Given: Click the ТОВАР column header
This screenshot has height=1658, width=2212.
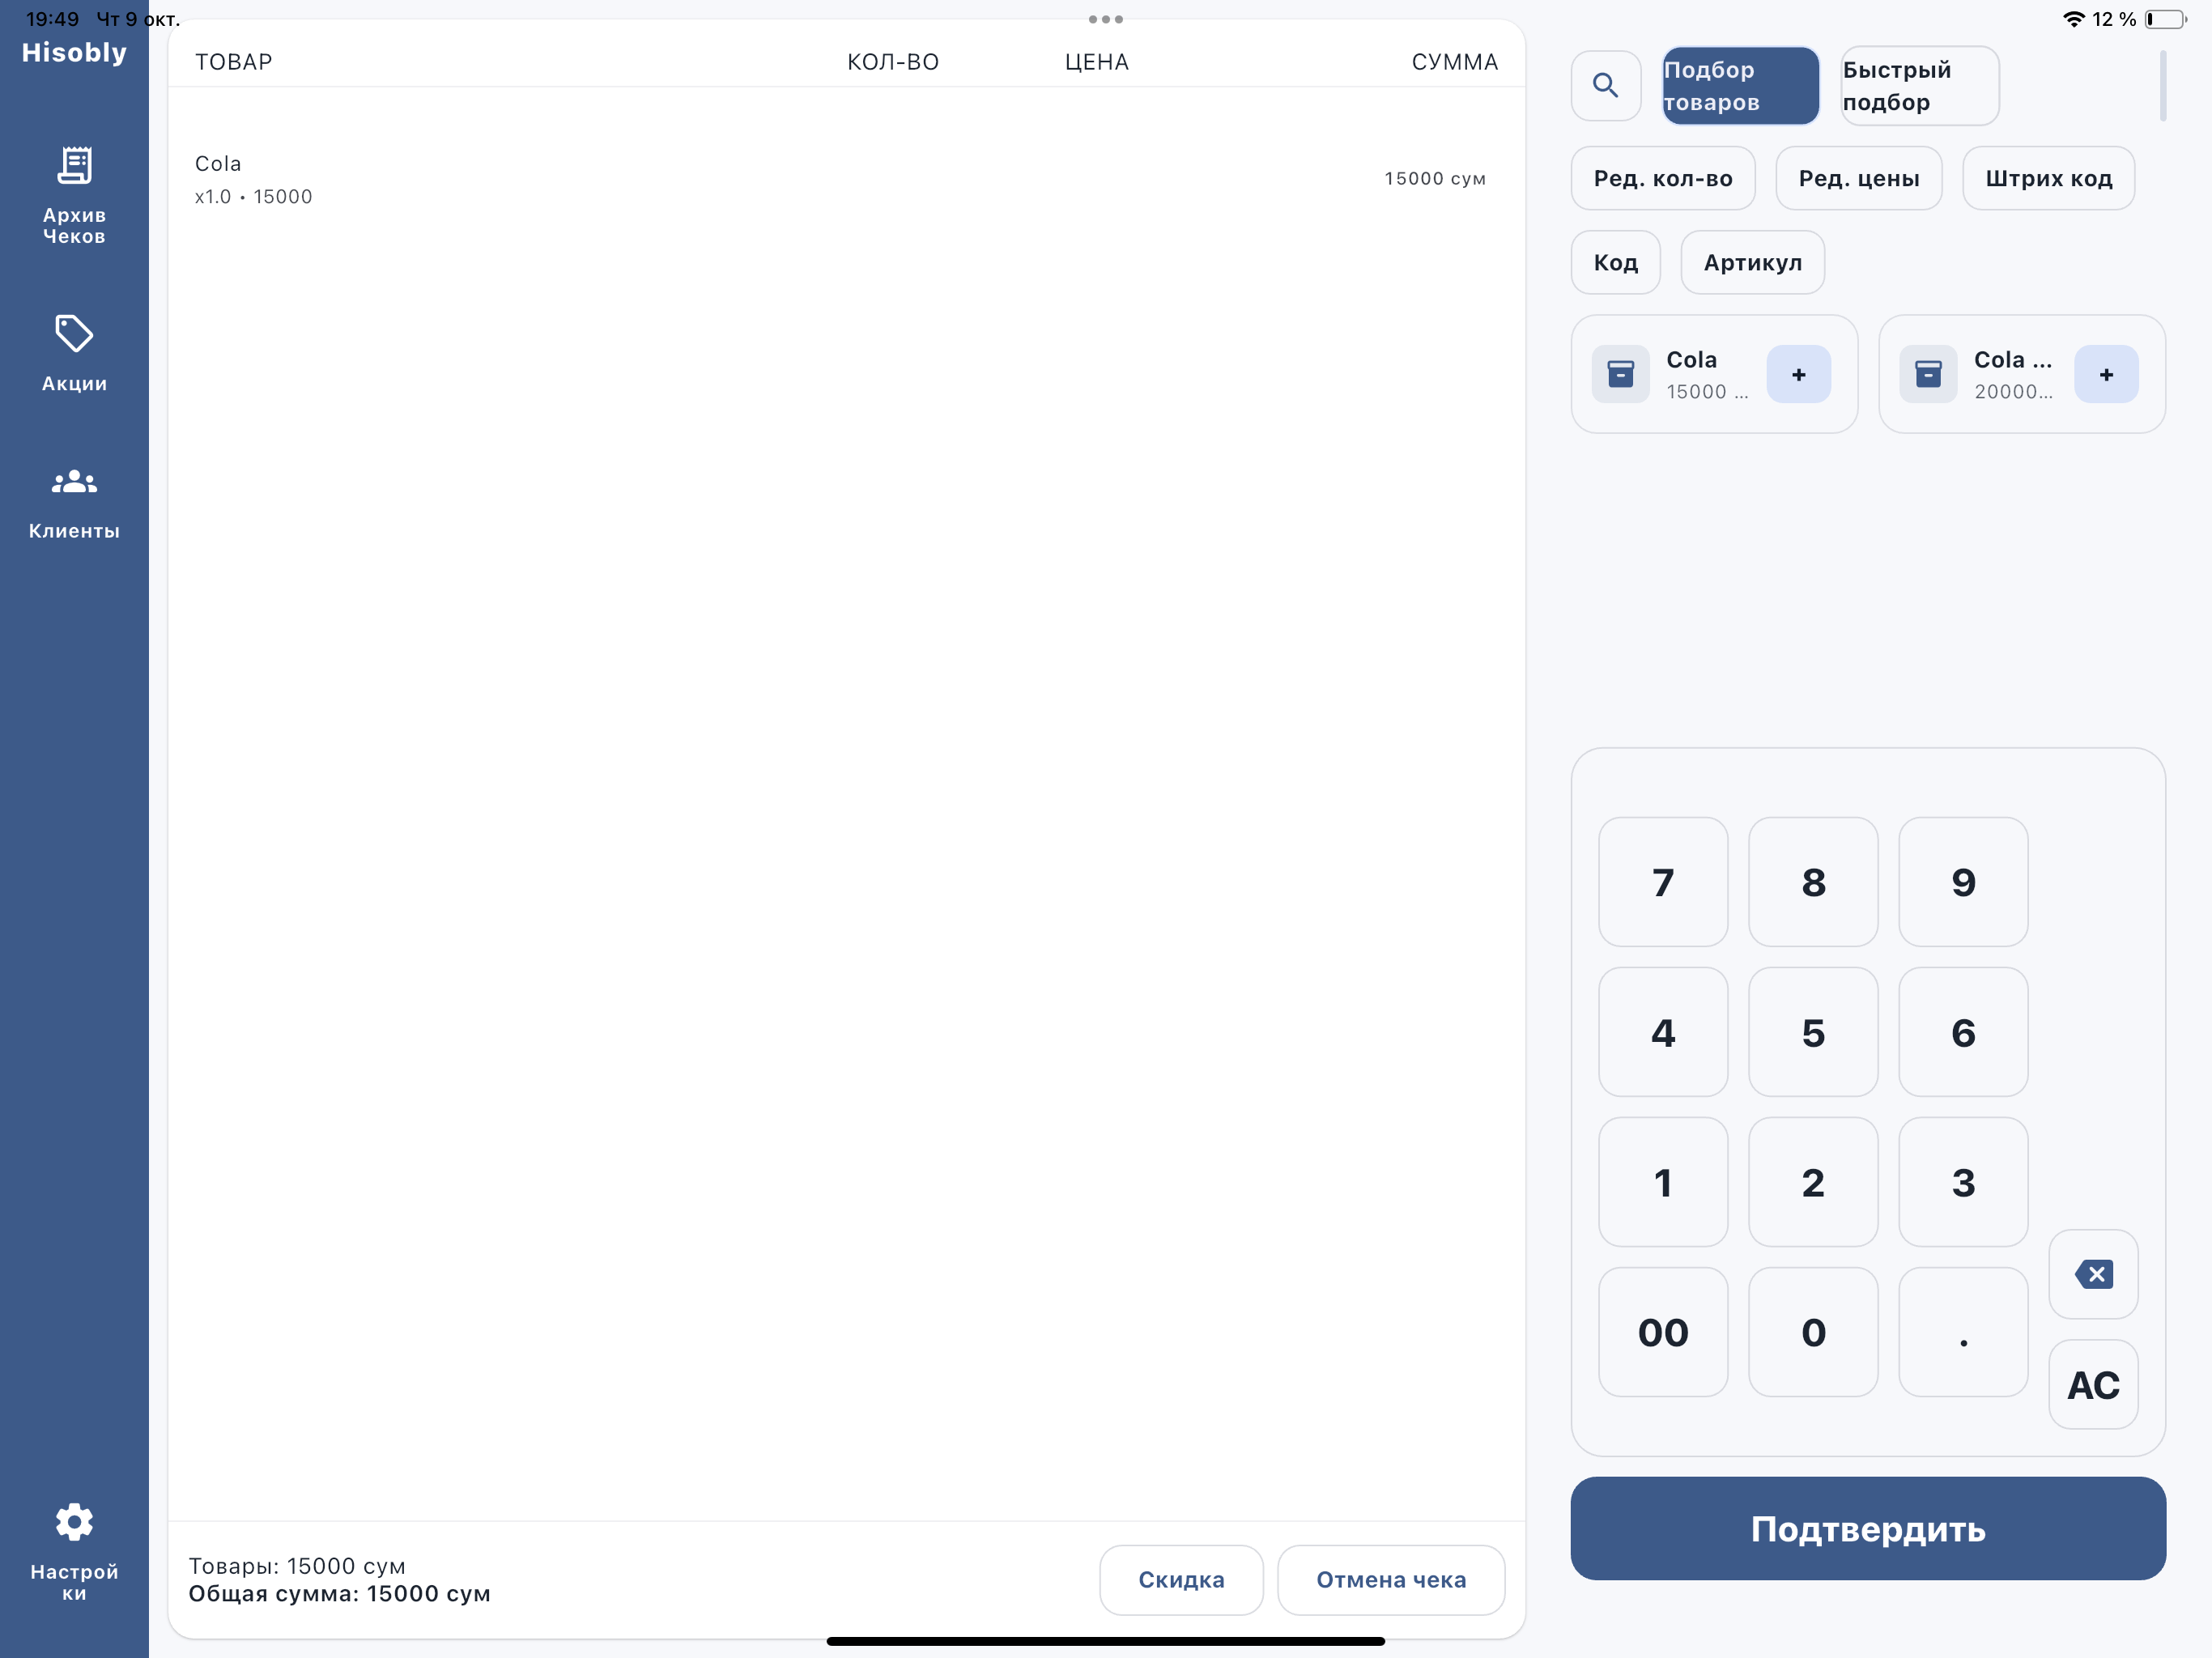Looking at the screenshot, I should point(233,62).
